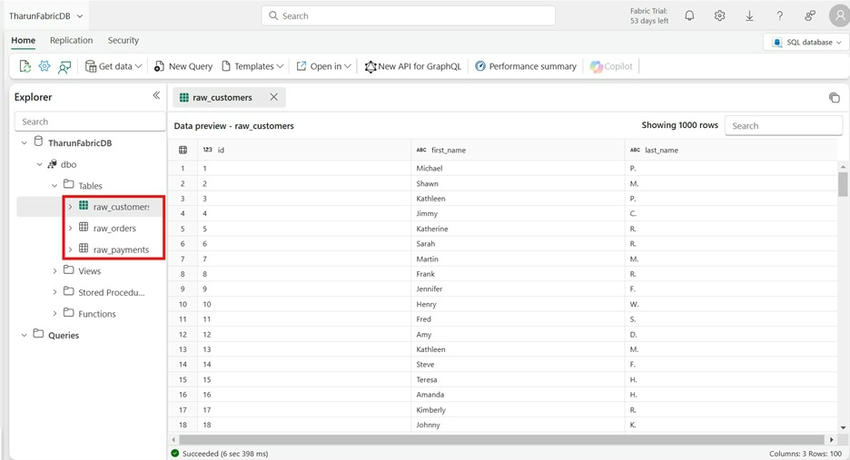Switch to the Replication tab
This screenshot has height=460, width=850.
(71, 41)
